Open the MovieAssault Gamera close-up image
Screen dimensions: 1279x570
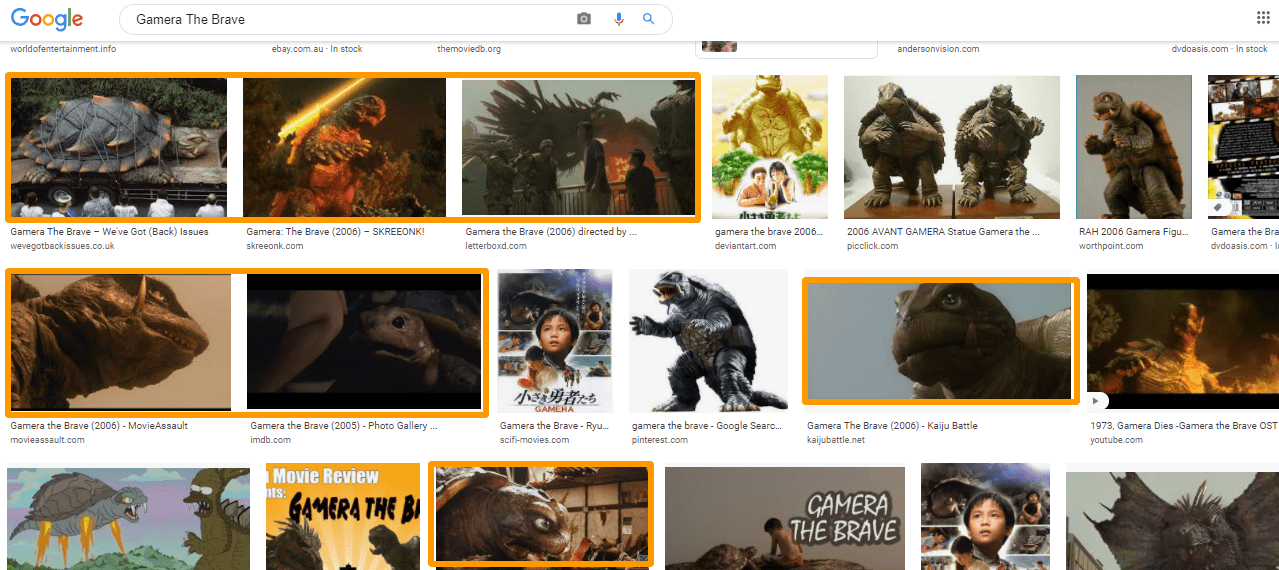coord(120,342)
